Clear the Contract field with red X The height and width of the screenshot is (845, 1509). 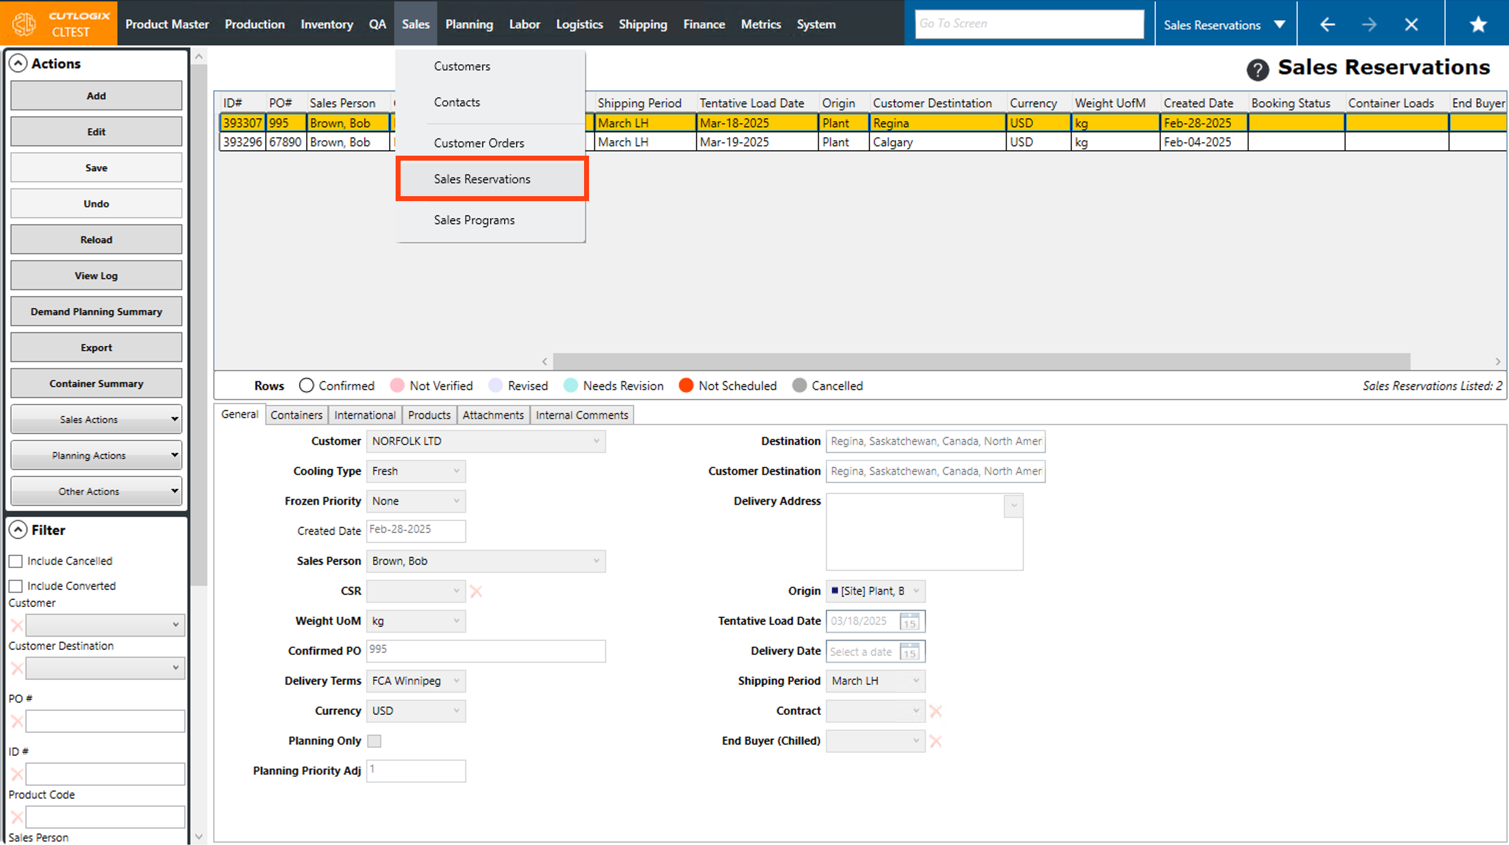(935, 711)
